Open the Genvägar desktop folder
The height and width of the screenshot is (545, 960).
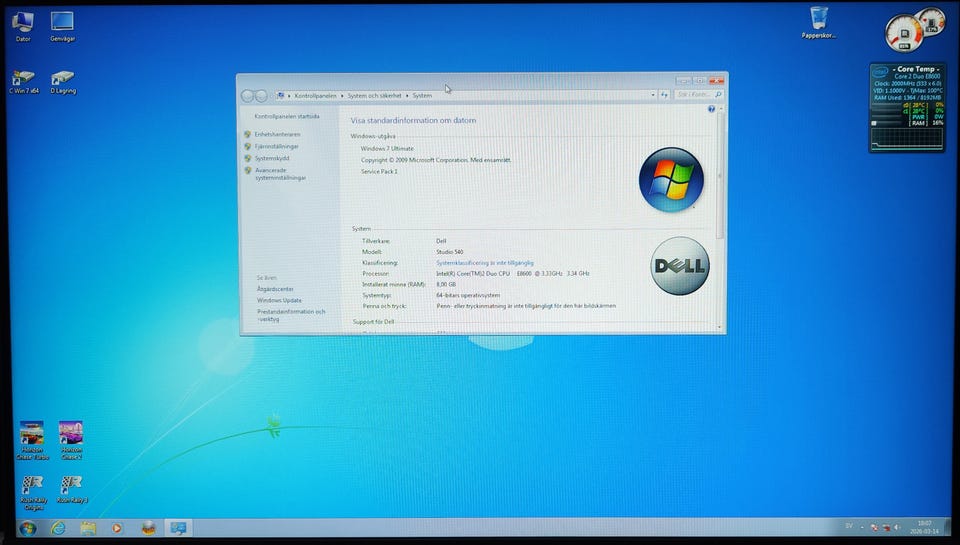click(62, 23)
